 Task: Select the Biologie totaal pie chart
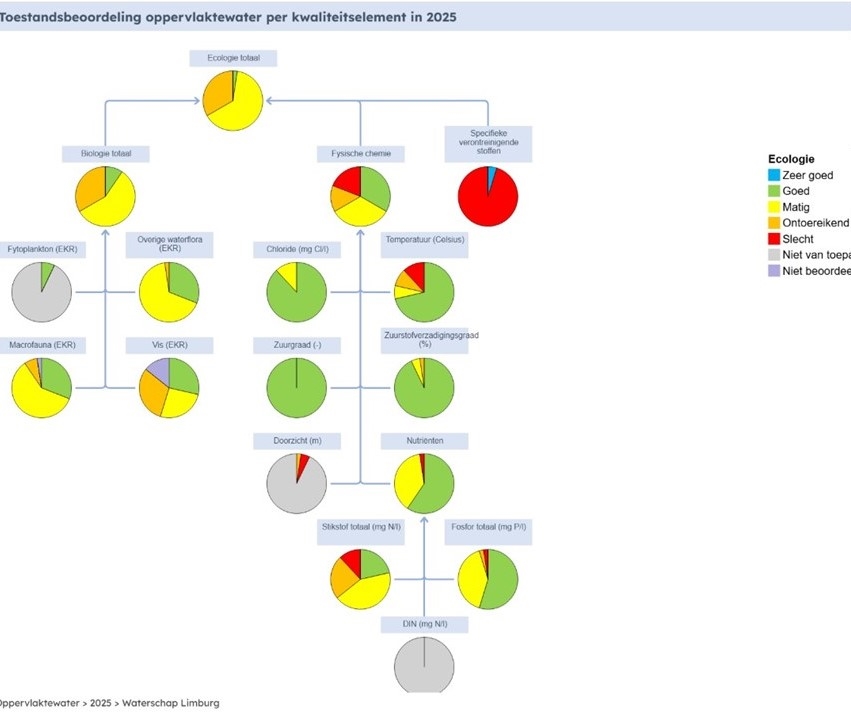coord(106,196)
